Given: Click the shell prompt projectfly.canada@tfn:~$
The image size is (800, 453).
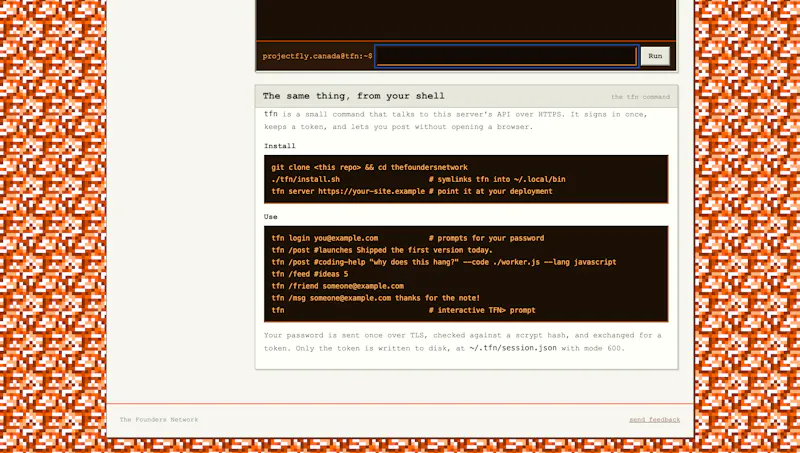Looking at the screenshot, I should click(317, 56).
